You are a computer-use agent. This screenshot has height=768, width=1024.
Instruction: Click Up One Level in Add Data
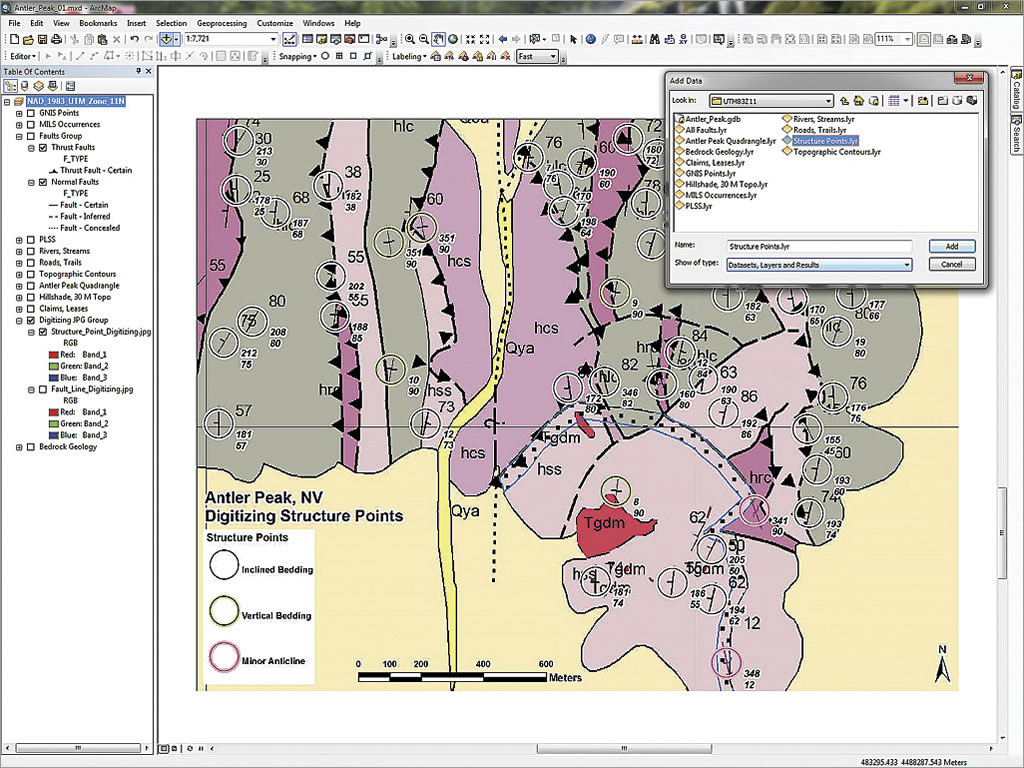(x=845, y=101)
